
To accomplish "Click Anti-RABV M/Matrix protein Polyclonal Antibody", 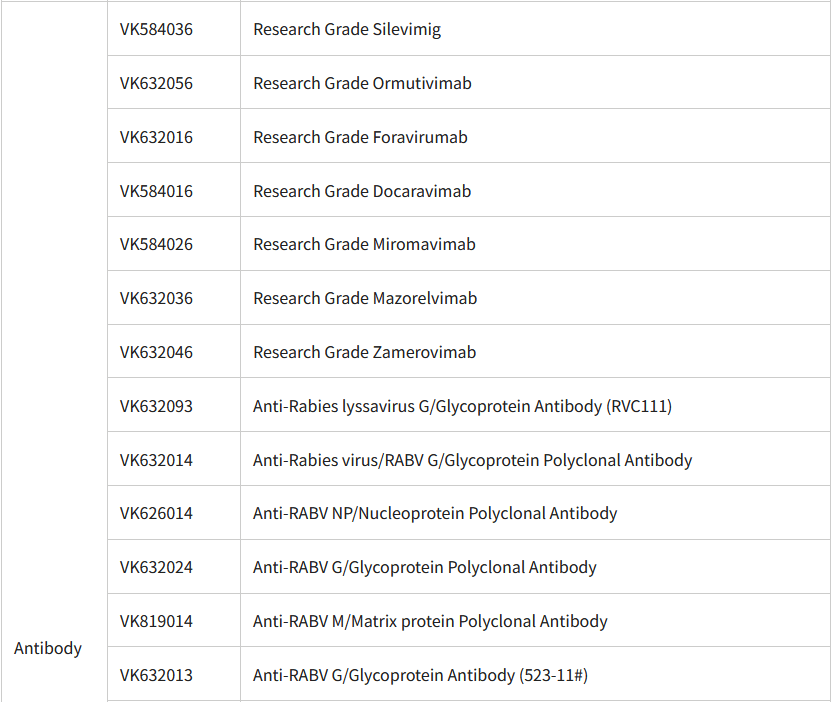I will point(430,621).
